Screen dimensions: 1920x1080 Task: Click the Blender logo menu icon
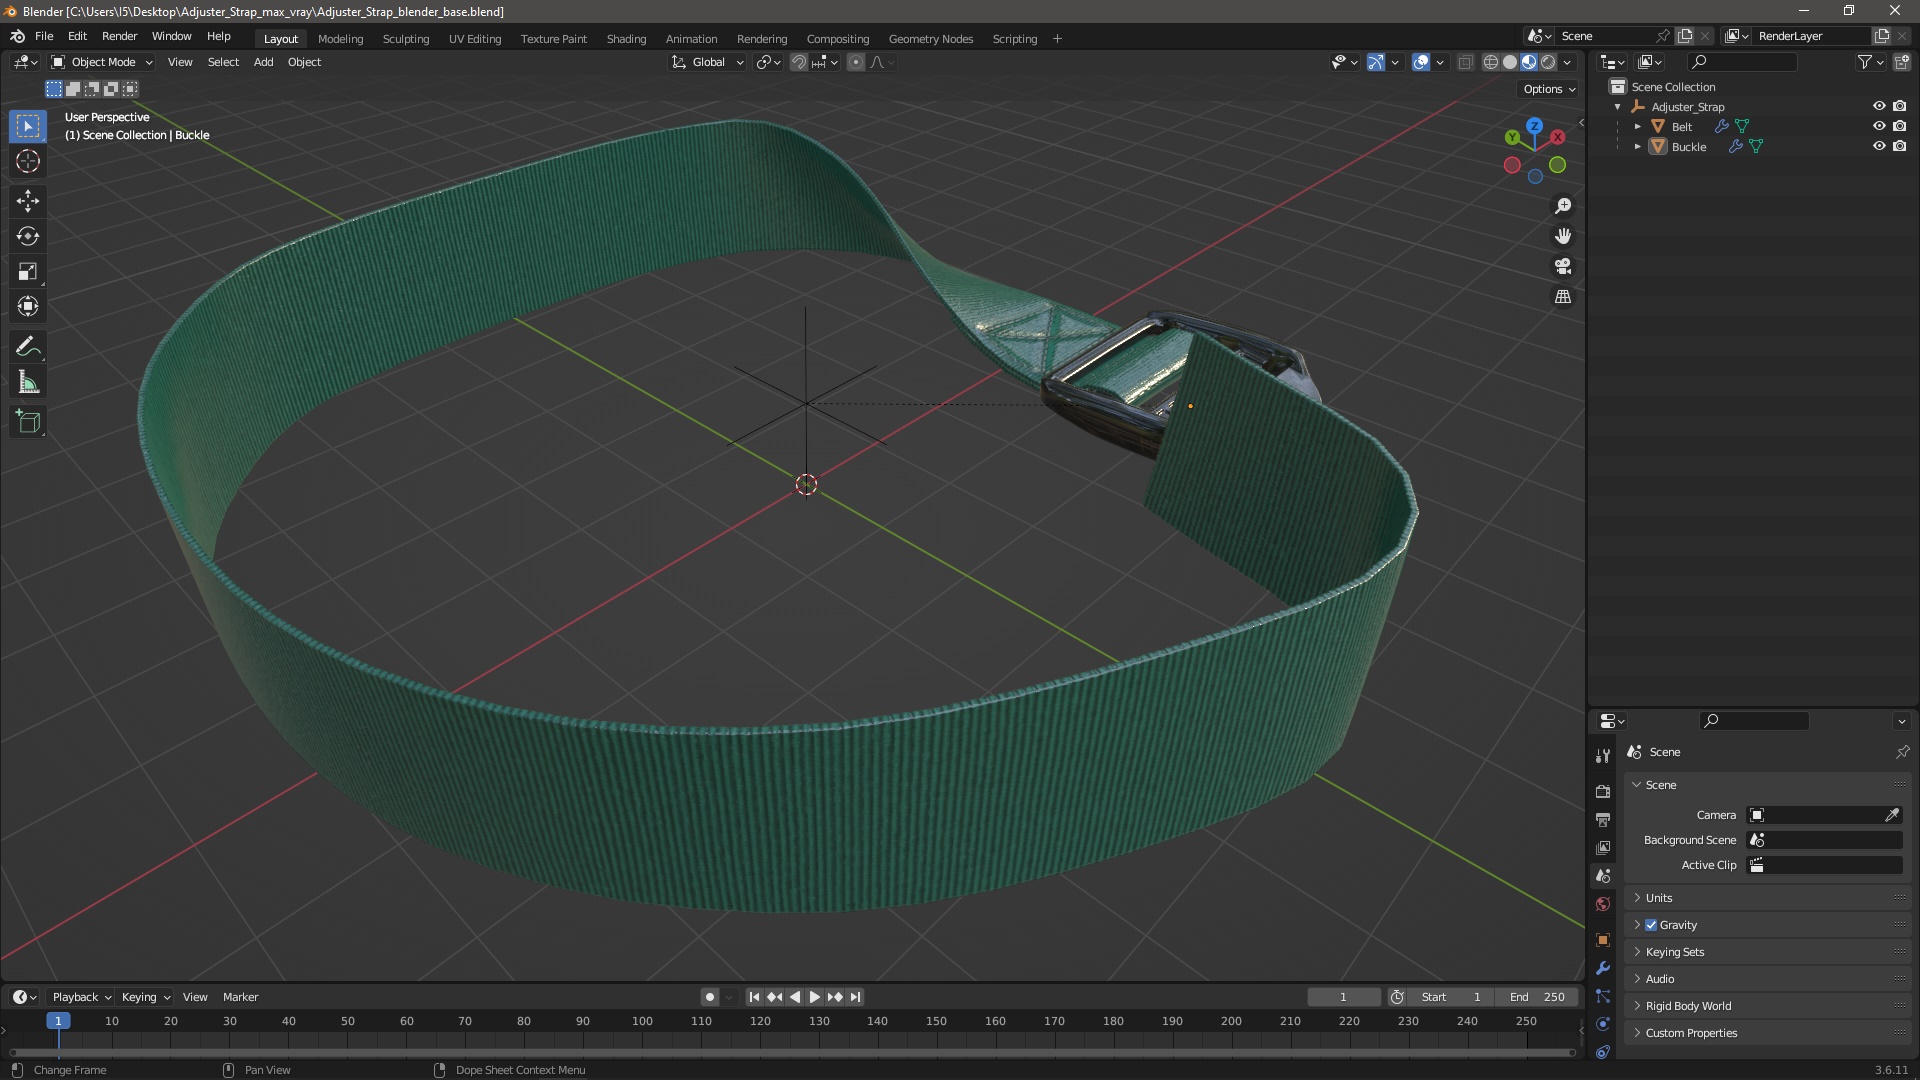coord(17,36)
